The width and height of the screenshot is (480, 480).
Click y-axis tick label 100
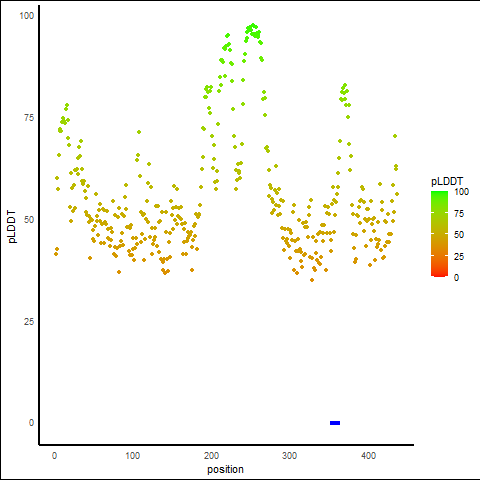coord(27,16)
